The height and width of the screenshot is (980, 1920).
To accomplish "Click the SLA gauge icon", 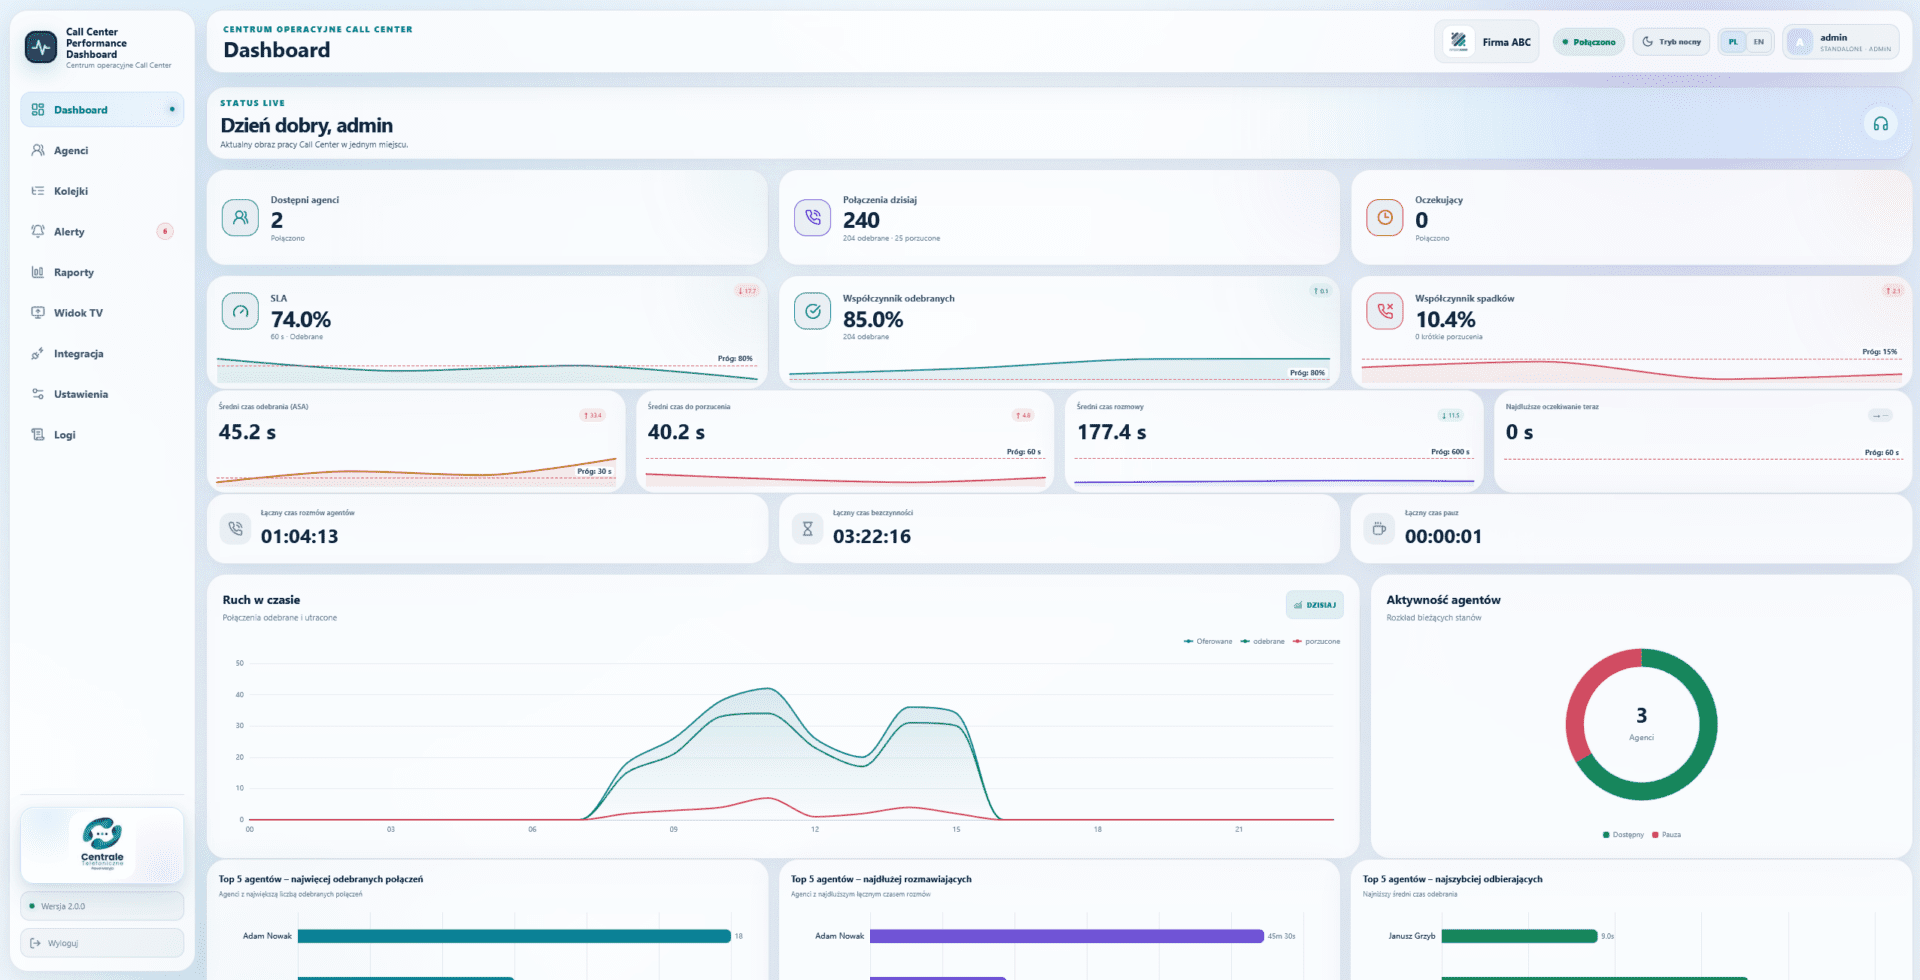I will (240, 311).
